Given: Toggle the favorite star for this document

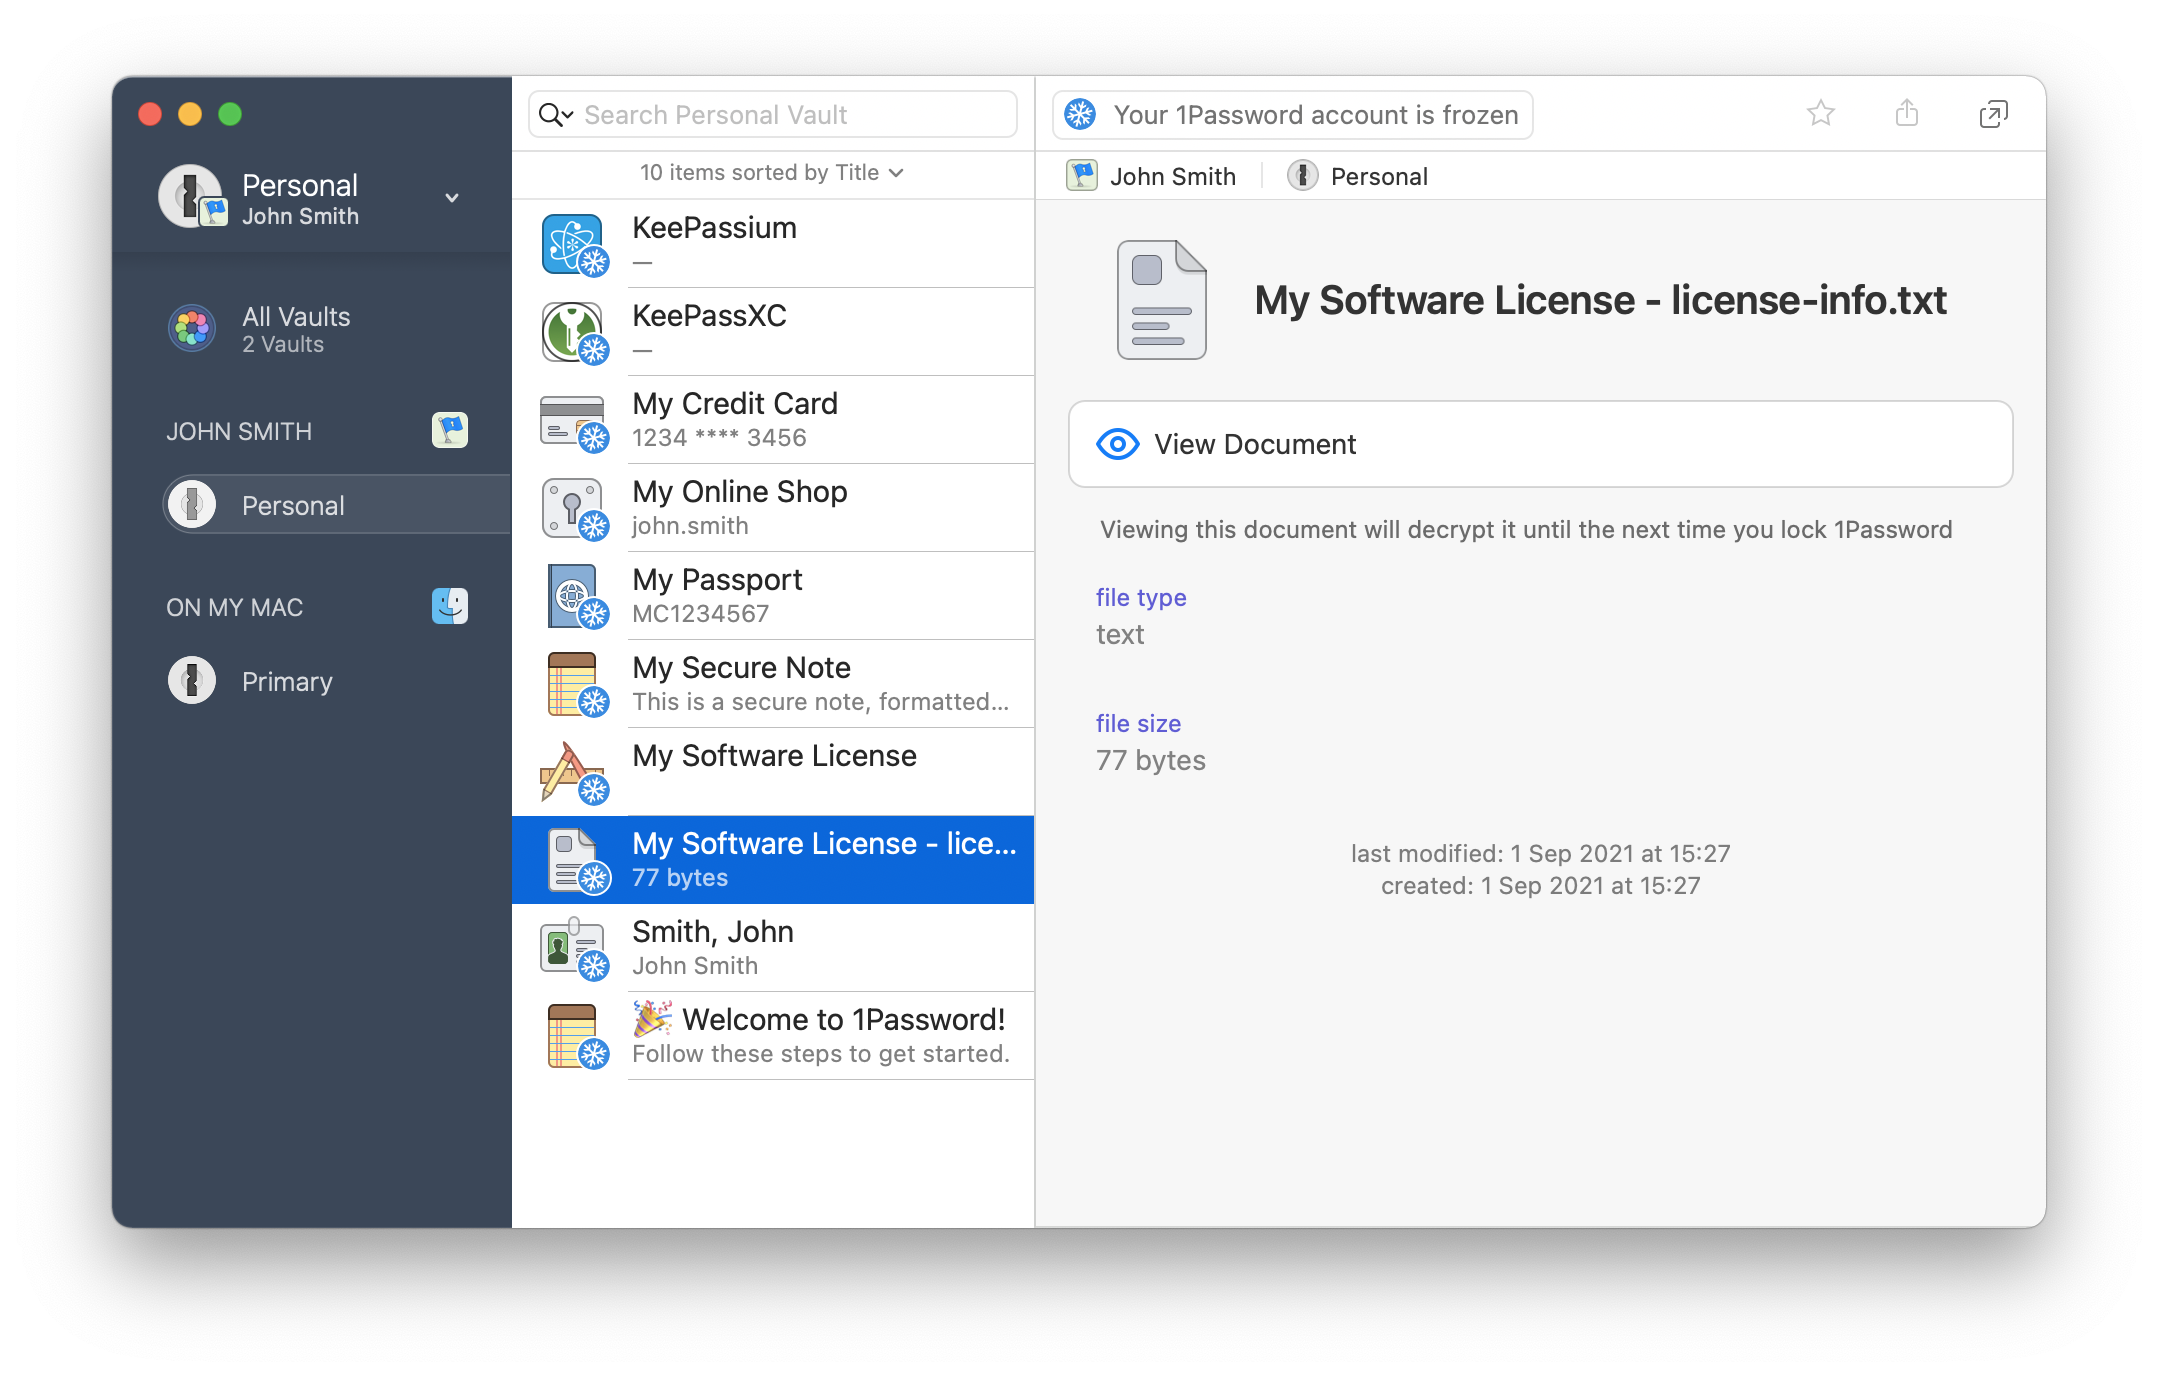Looking at the screenshot, I should (x=1822, y=114).
